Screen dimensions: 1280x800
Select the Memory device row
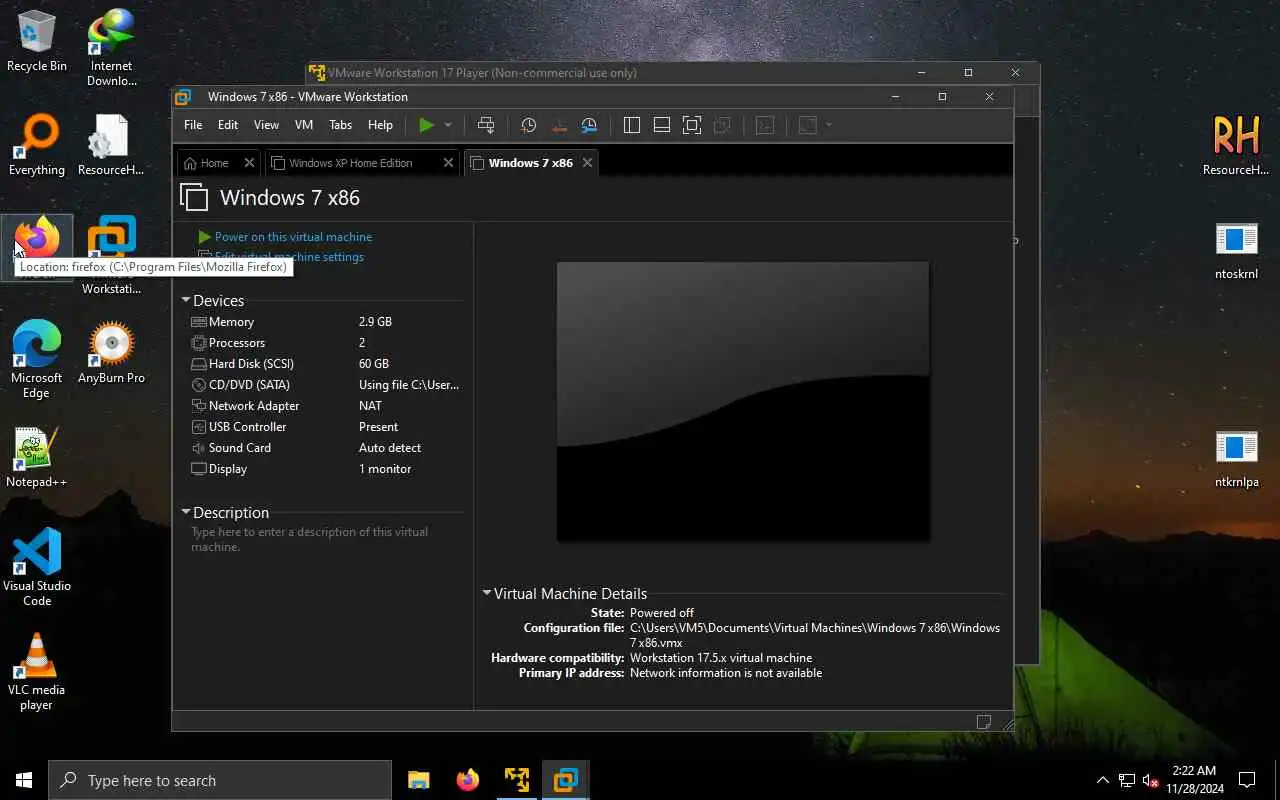pos(325,322)
